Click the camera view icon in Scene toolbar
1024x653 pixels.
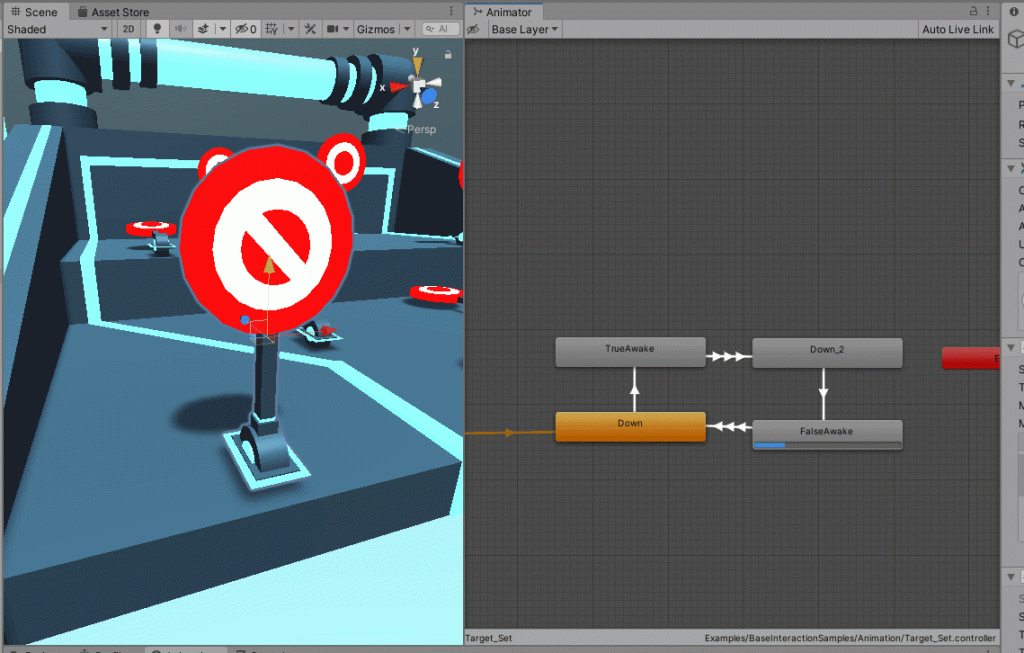tap(334, 29)
